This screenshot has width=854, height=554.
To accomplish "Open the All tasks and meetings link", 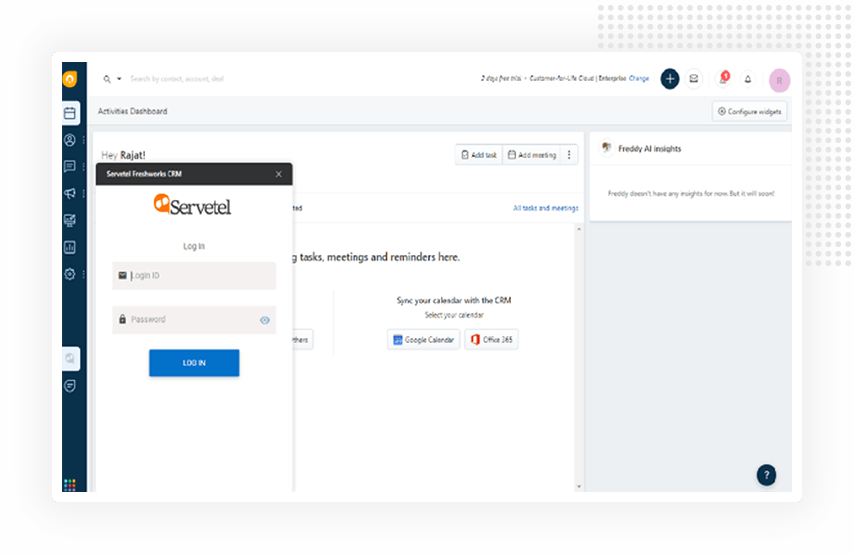I will [x=546, y=208].
